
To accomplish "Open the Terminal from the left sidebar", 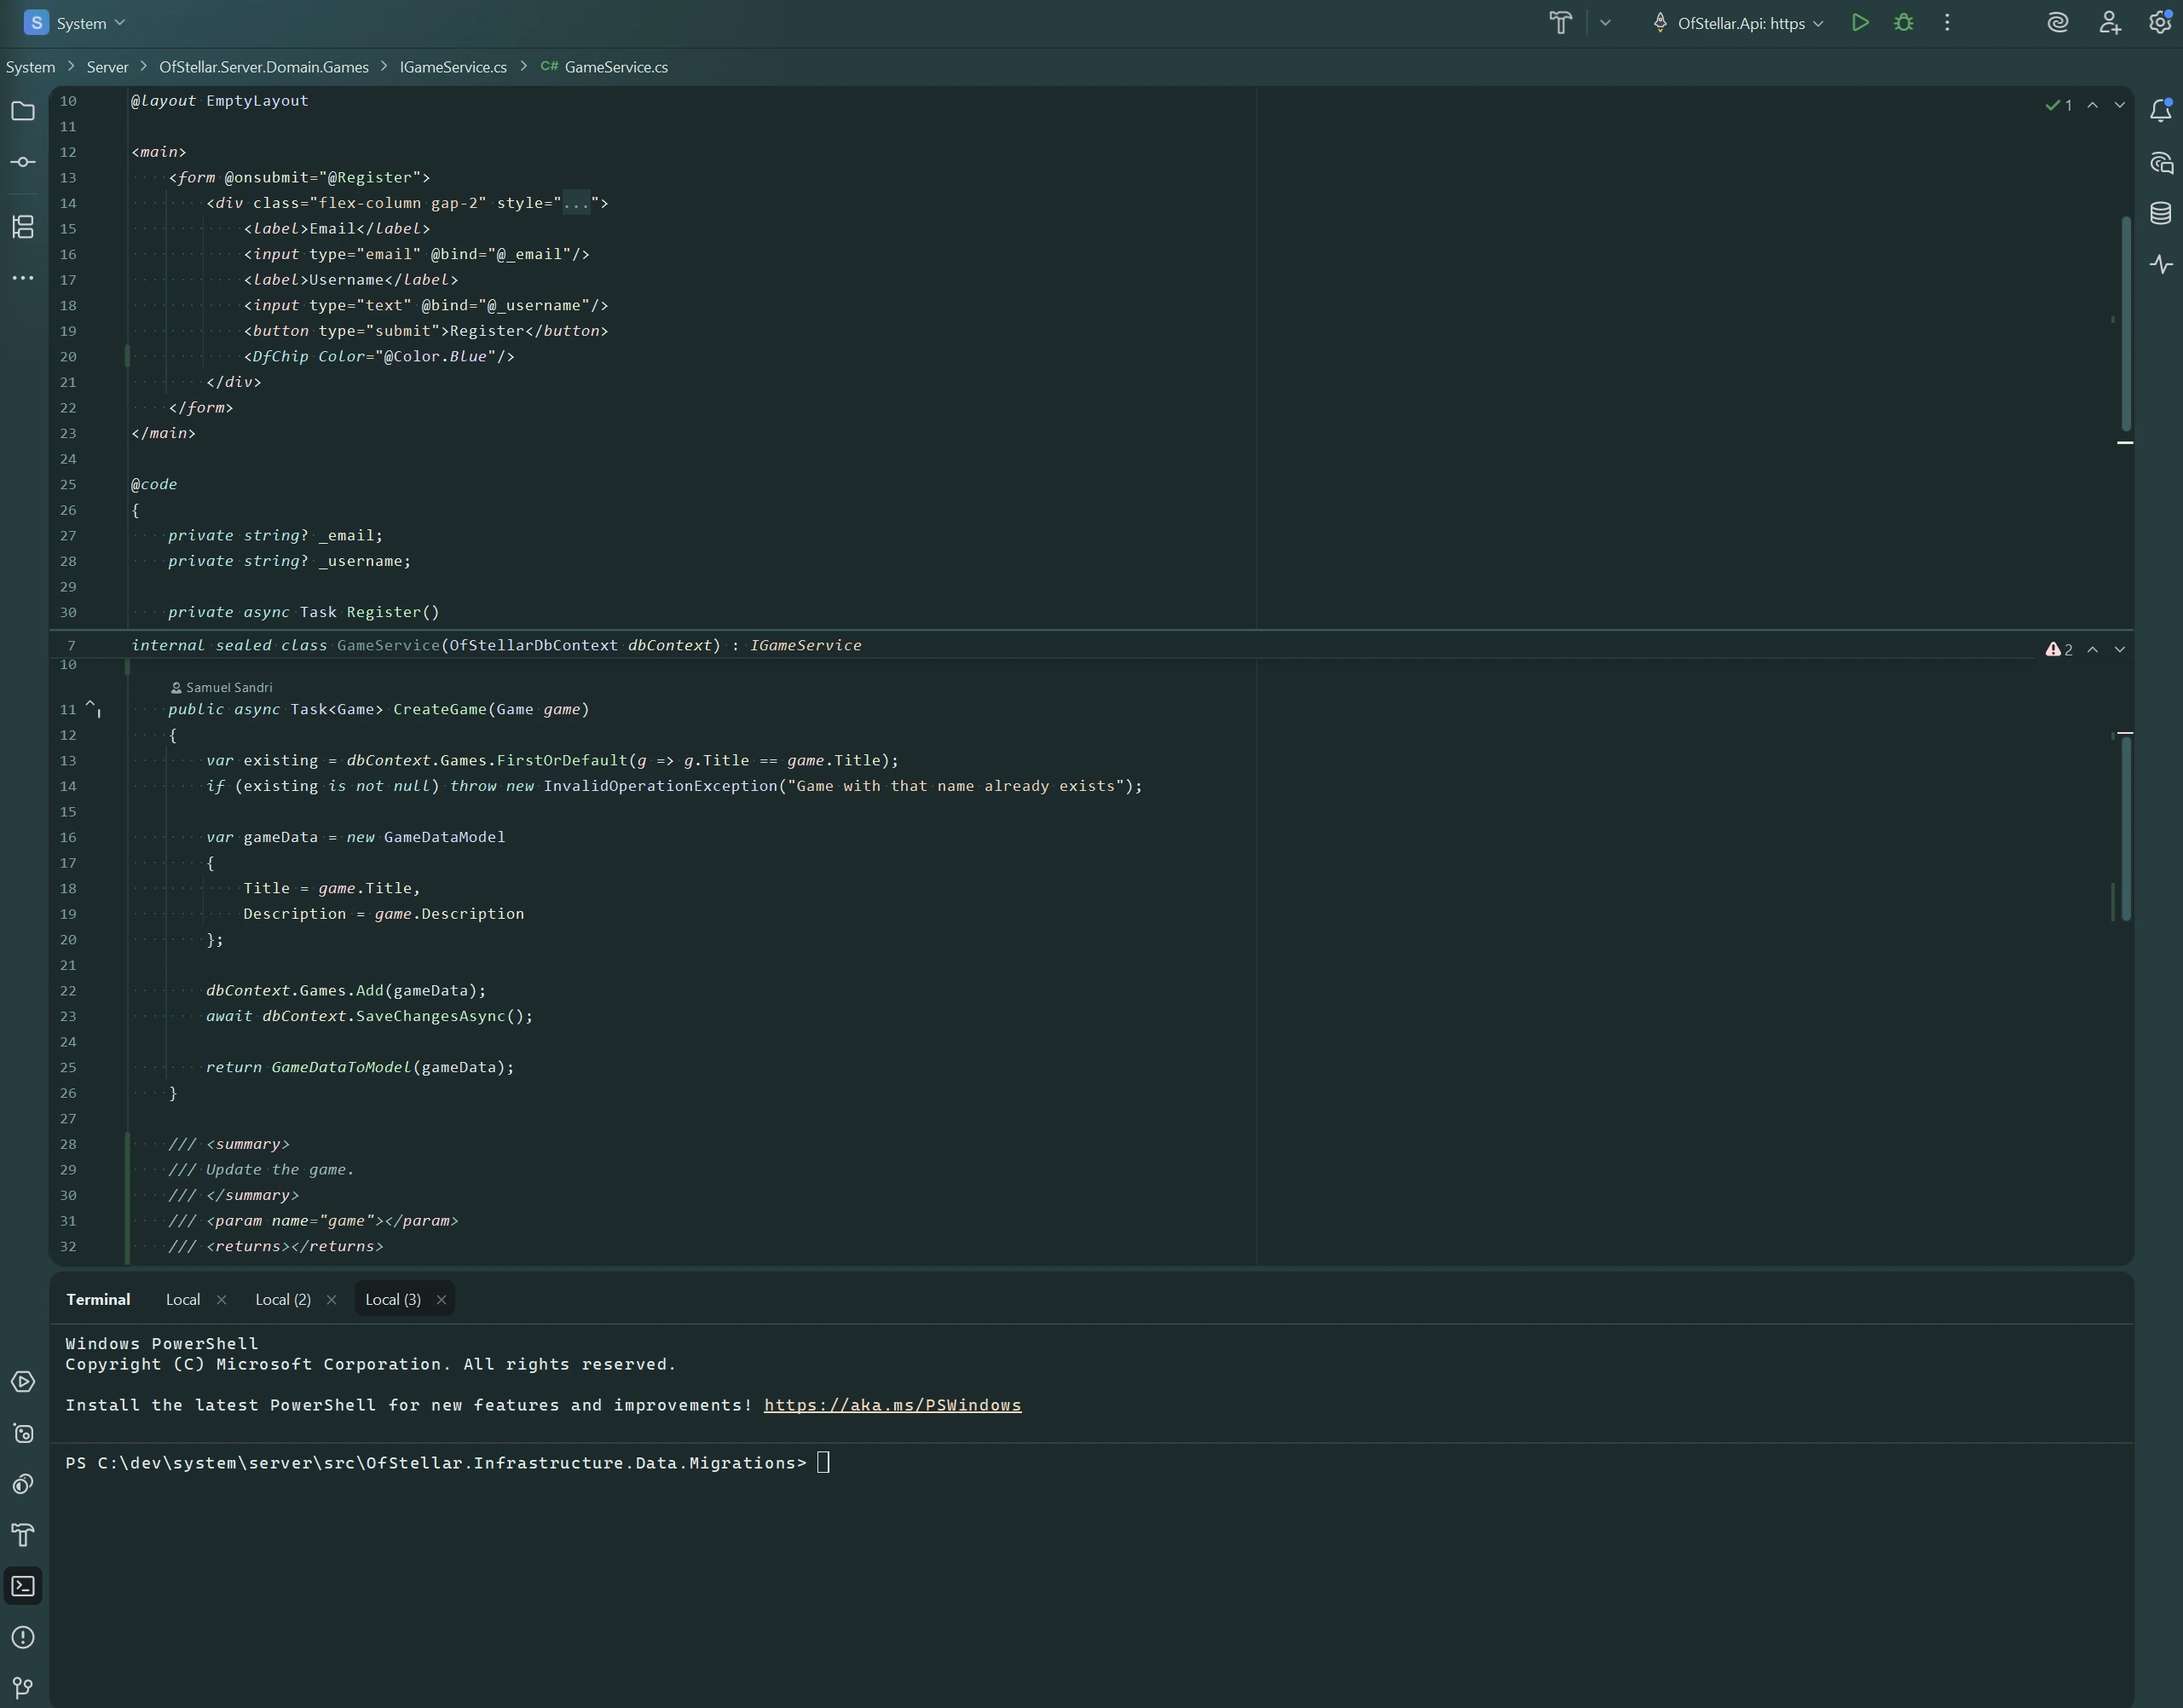I will click(23, 1586).
